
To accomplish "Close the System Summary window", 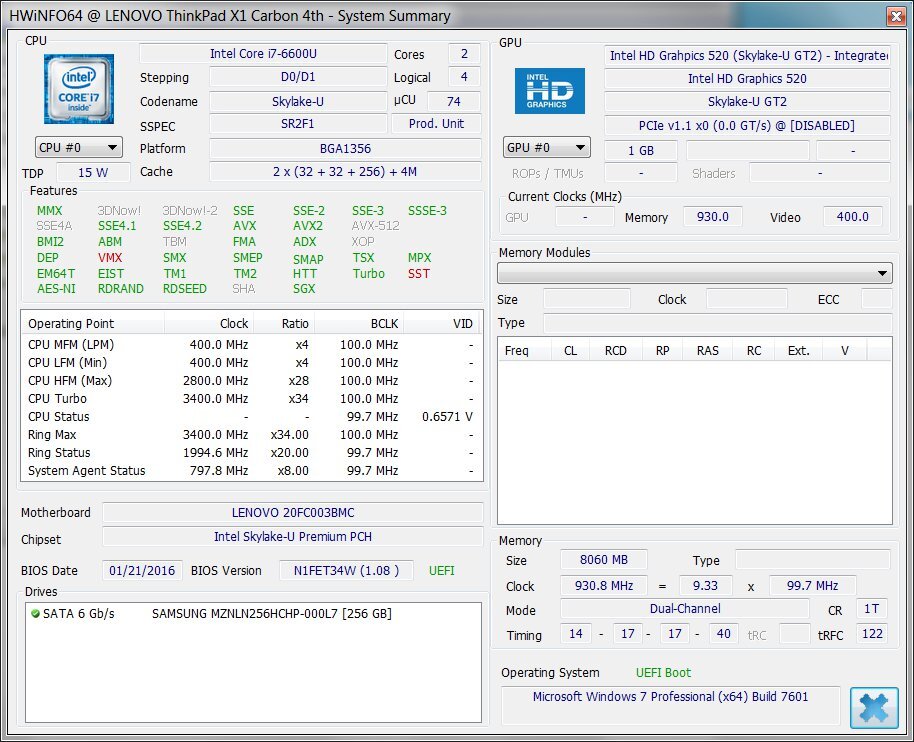I will [894, 15].
